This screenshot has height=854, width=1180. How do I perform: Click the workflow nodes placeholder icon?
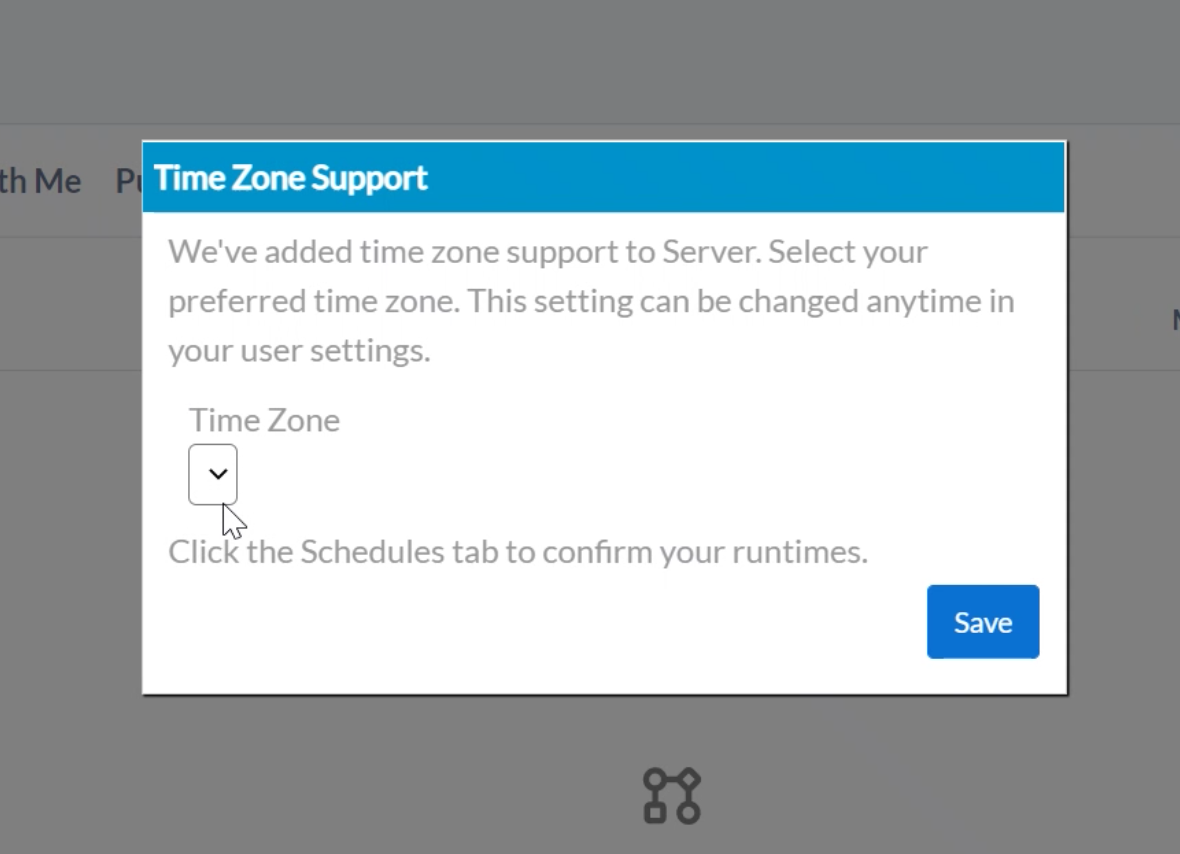[x=672, y=795]
